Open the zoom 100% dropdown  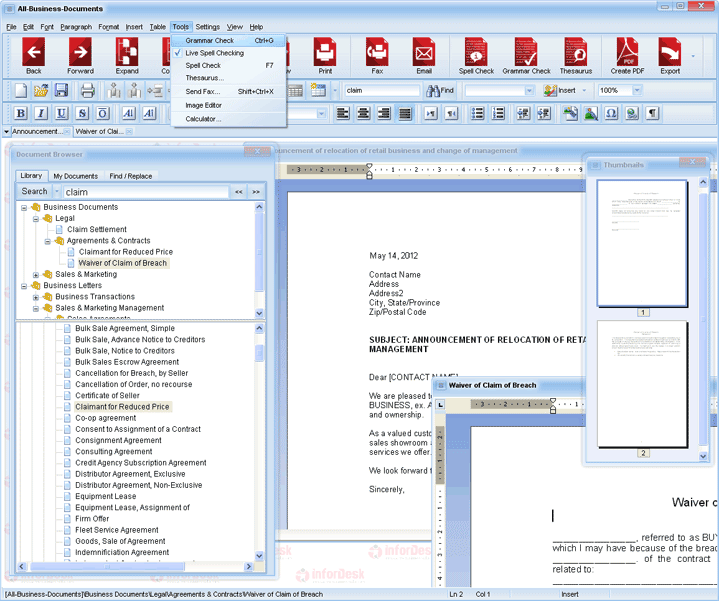click(x=637, y=90)
